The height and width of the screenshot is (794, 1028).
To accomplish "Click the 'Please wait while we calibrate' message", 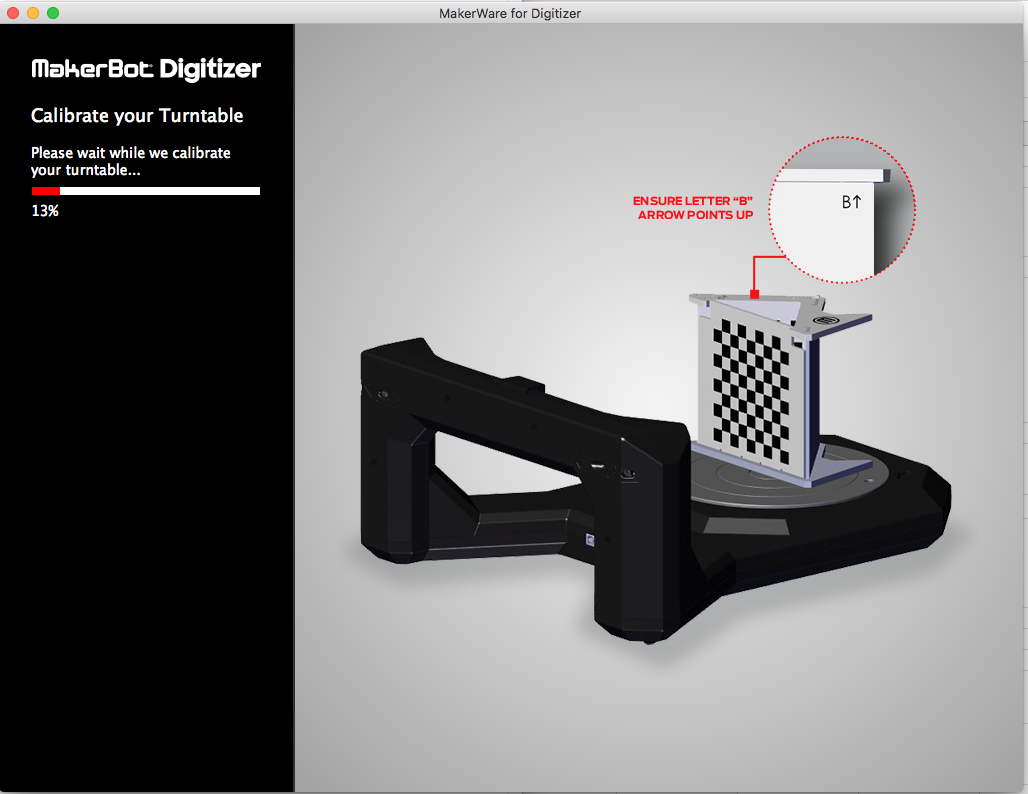I will [x=130, y=161].
